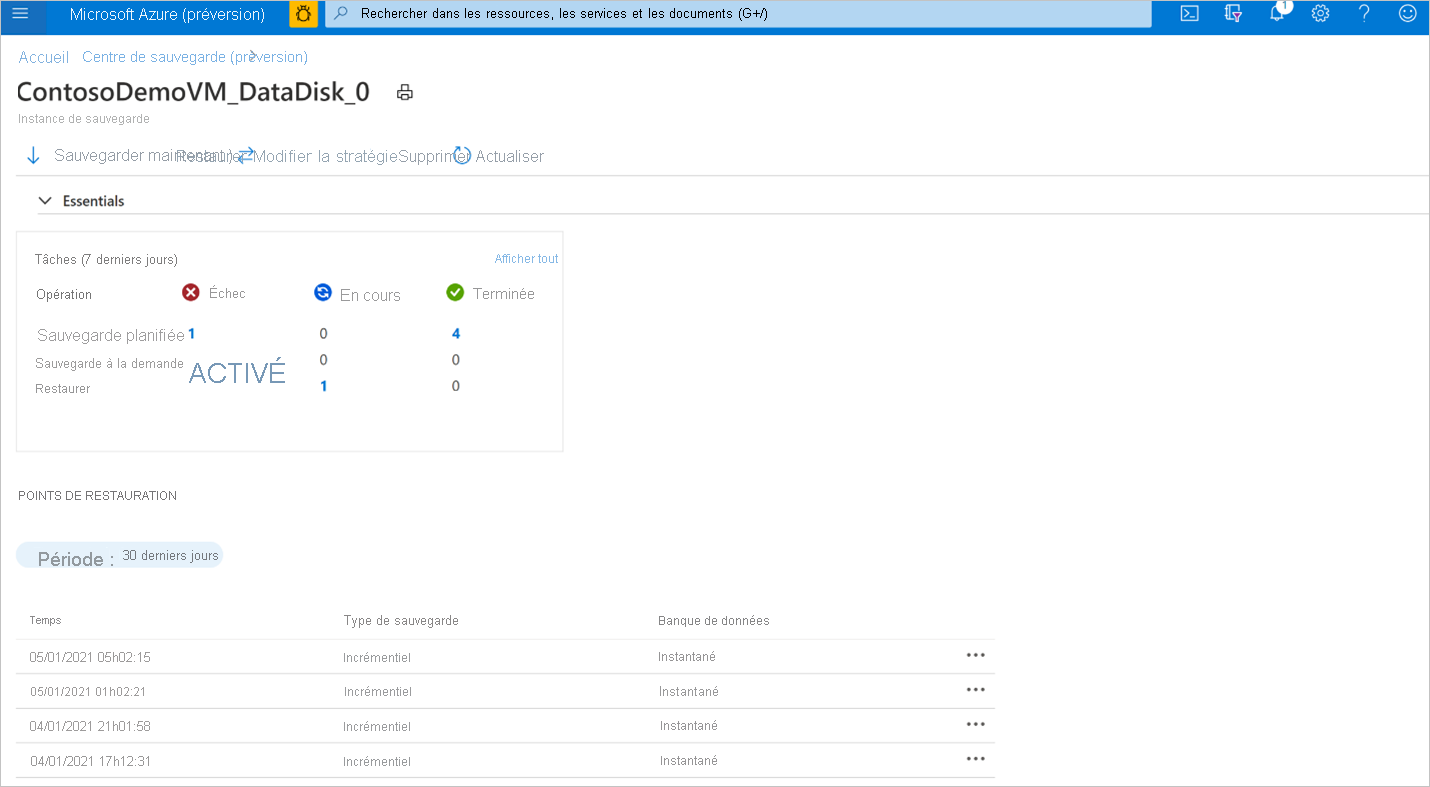The height and width of the screenshot is (787, 1430).
Task: Open the help question mark icon
Action: pos(1364,14)
